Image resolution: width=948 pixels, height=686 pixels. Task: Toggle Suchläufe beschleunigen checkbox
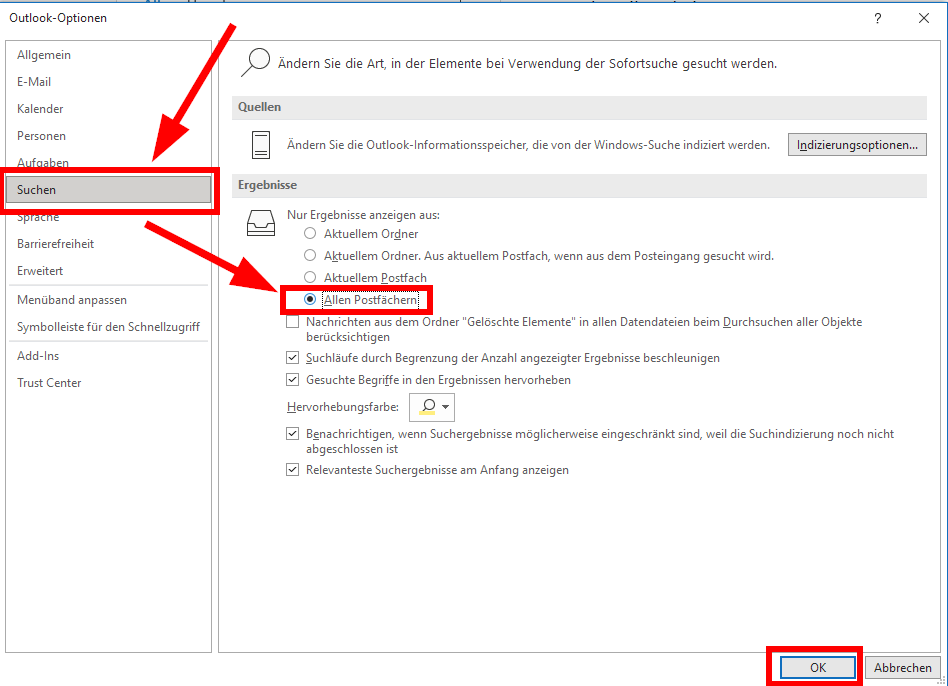point(293,358)
